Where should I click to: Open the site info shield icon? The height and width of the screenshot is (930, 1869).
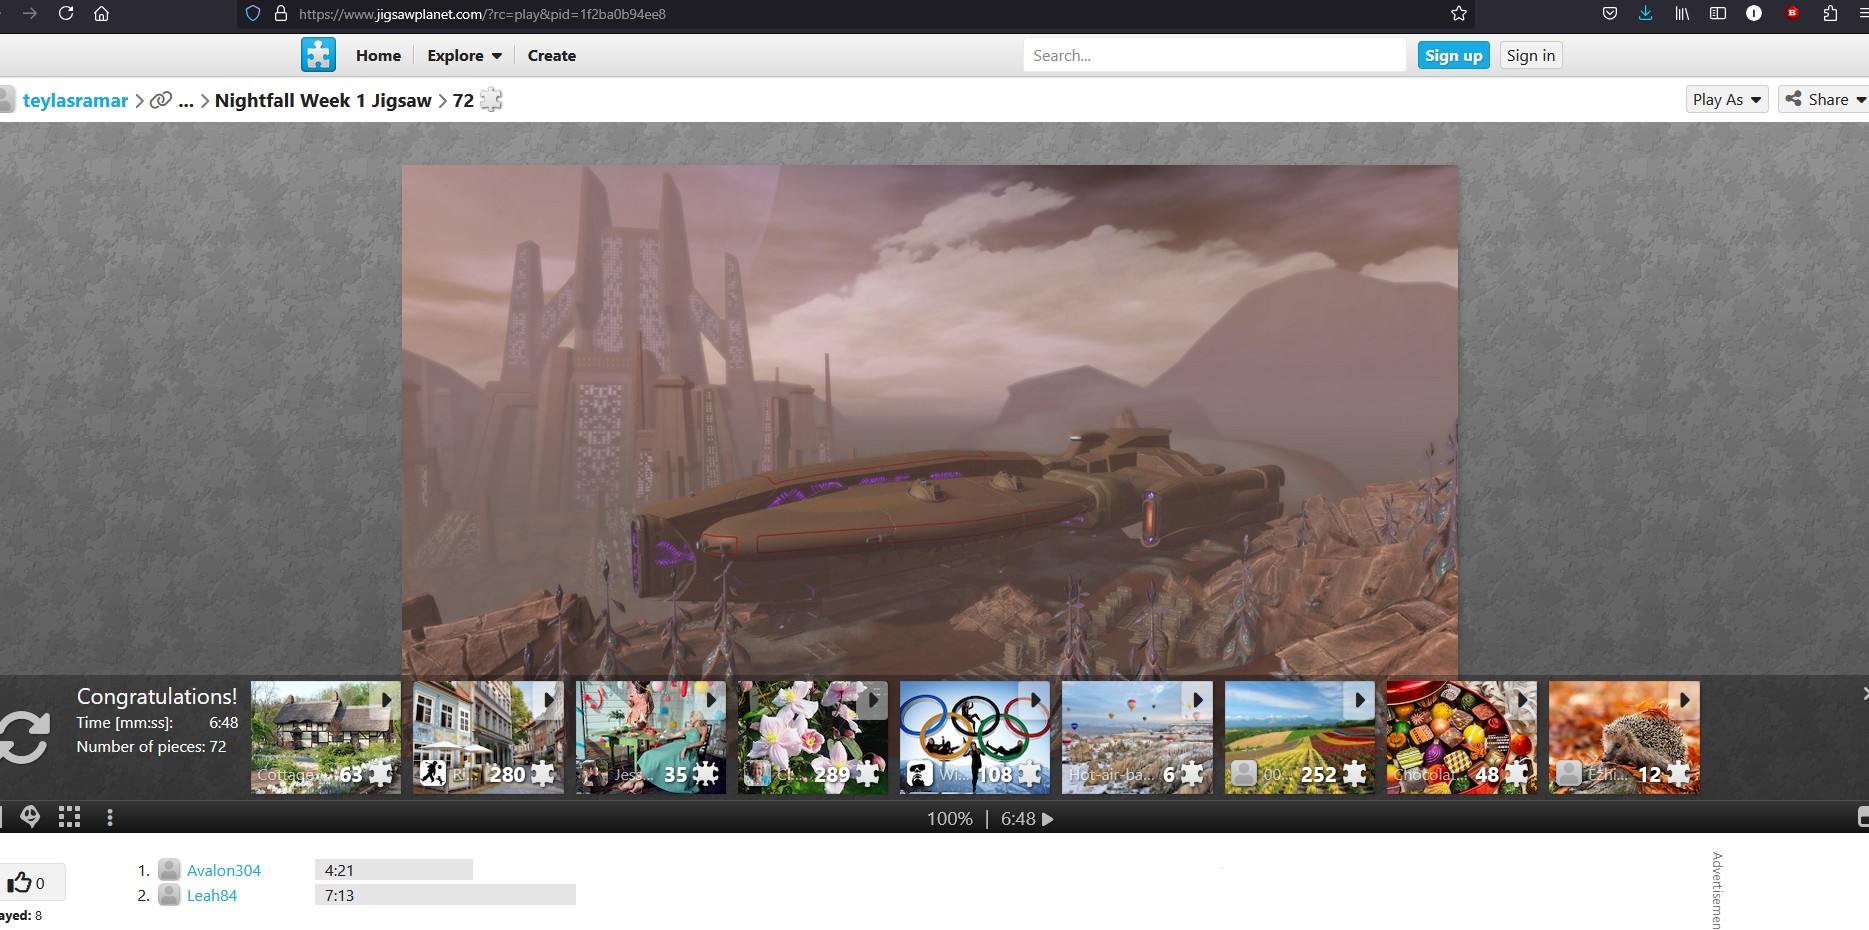pos(253,14)
